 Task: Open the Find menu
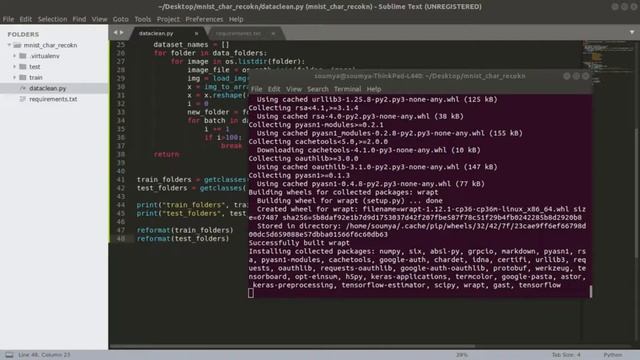point(79,19)
